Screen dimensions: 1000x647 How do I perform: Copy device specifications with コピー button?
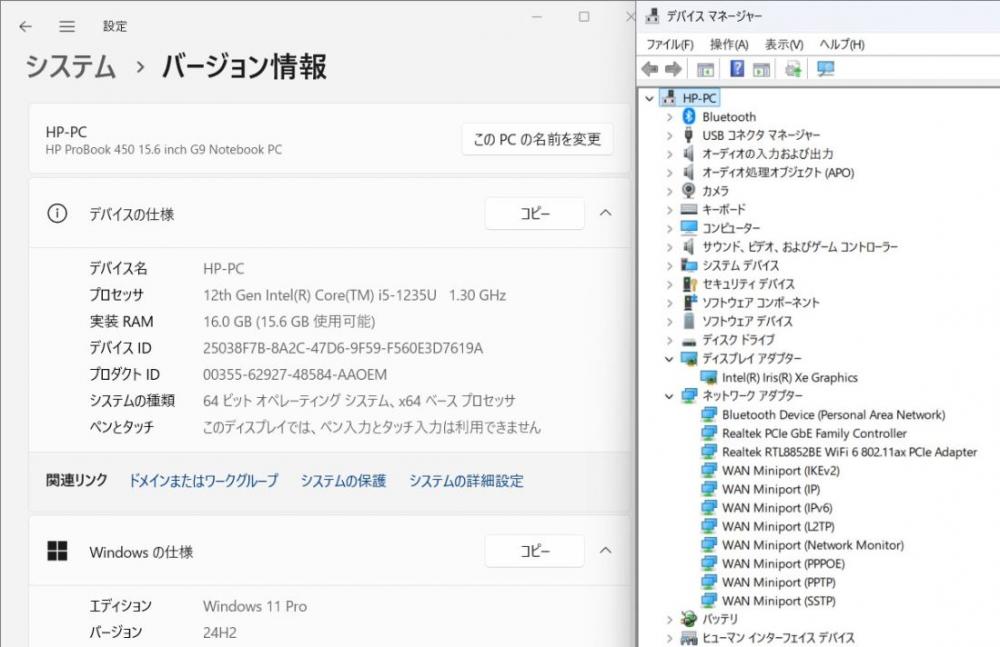tap(534, 213)
